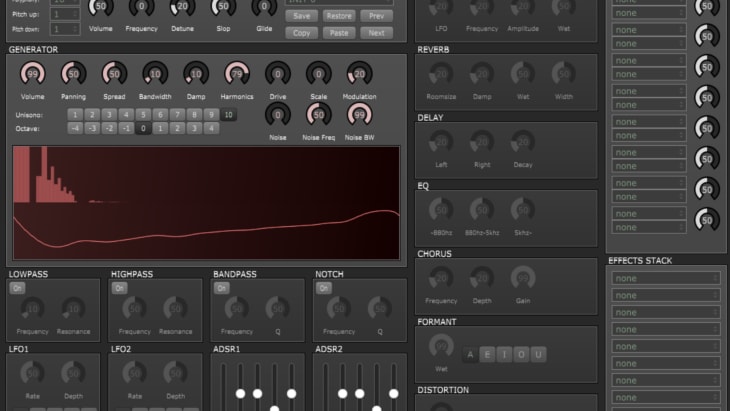Open the third Effects Stack dropdown
The image size is (730, 411).
tap(666, 312)
